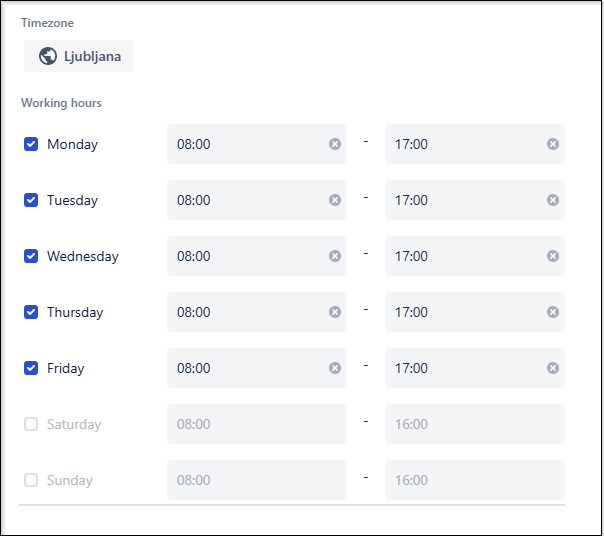Screen dimensions: 604x536
Task: Clear Monday end time 17:00
Action: coord(553,144)
